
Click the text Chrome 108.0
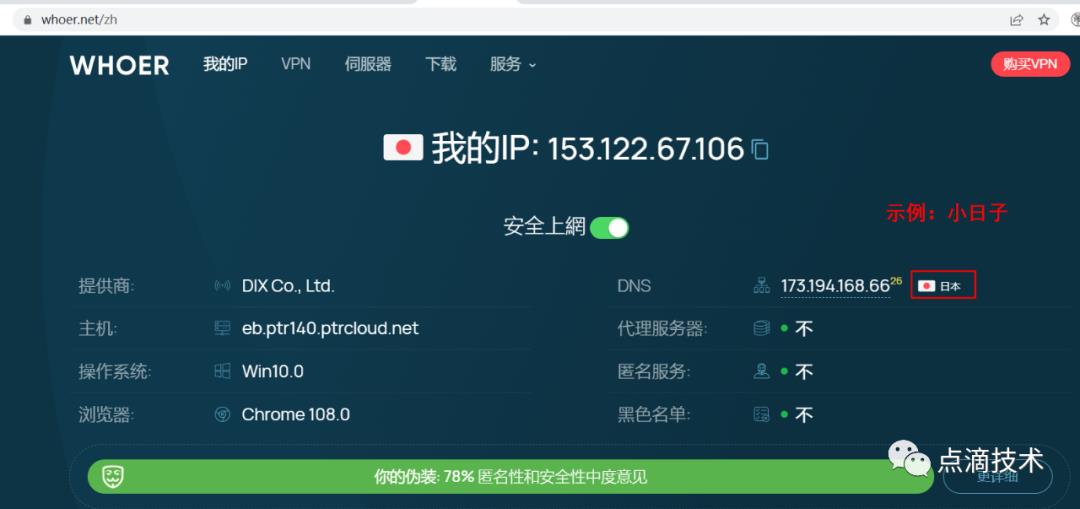(295, 414)
